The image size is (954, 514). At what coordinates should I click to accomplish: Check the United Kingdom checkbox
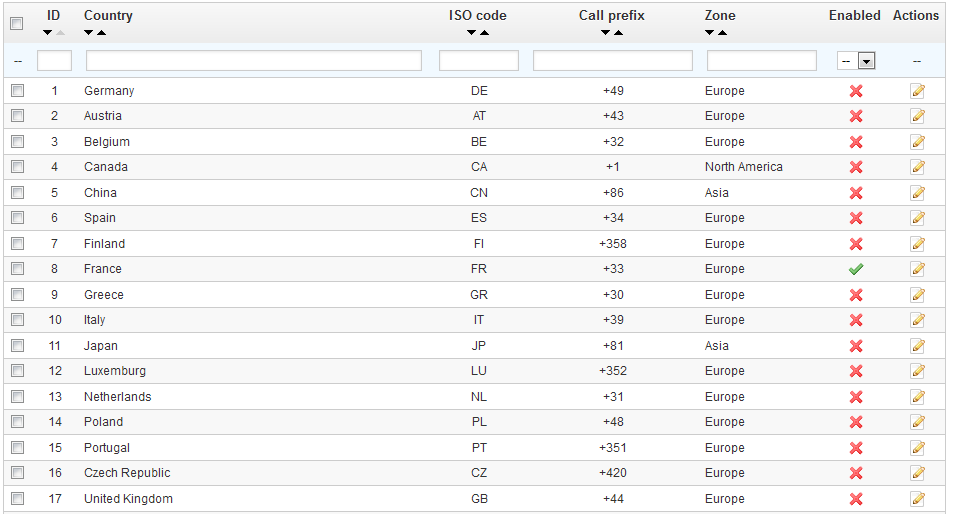click(18, 499)
